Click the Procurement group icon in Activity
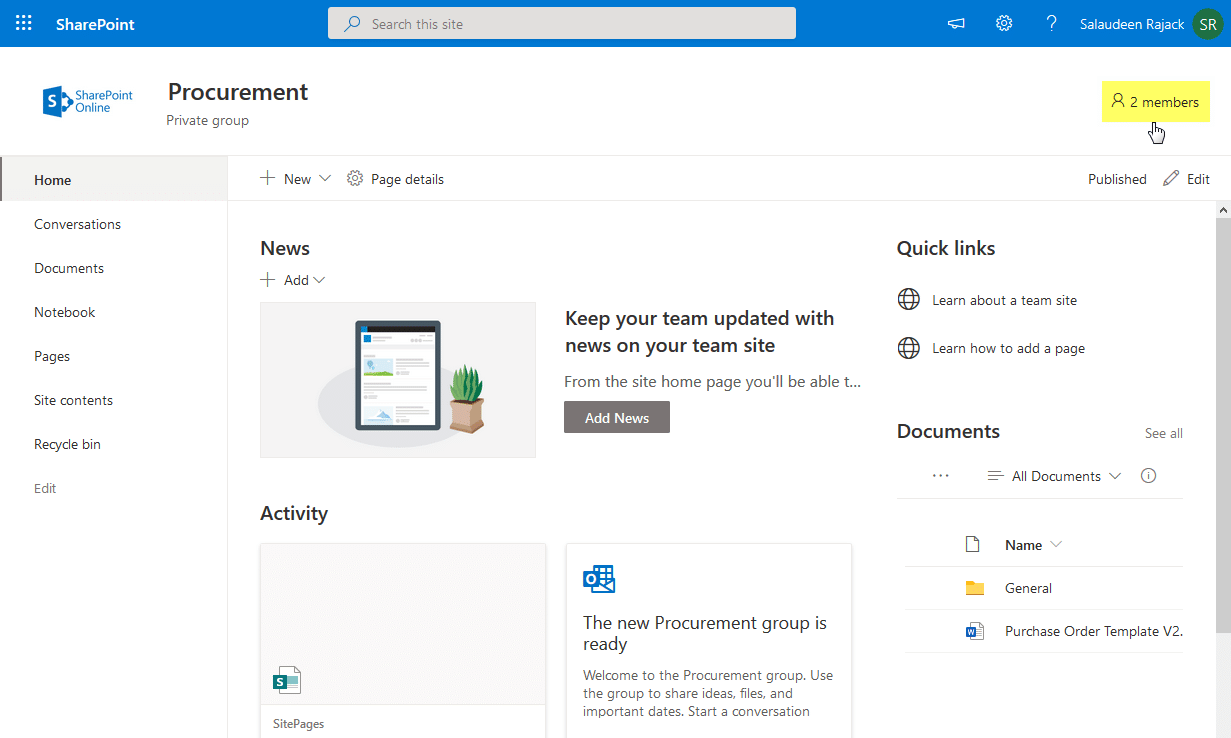 coord(599,579)
